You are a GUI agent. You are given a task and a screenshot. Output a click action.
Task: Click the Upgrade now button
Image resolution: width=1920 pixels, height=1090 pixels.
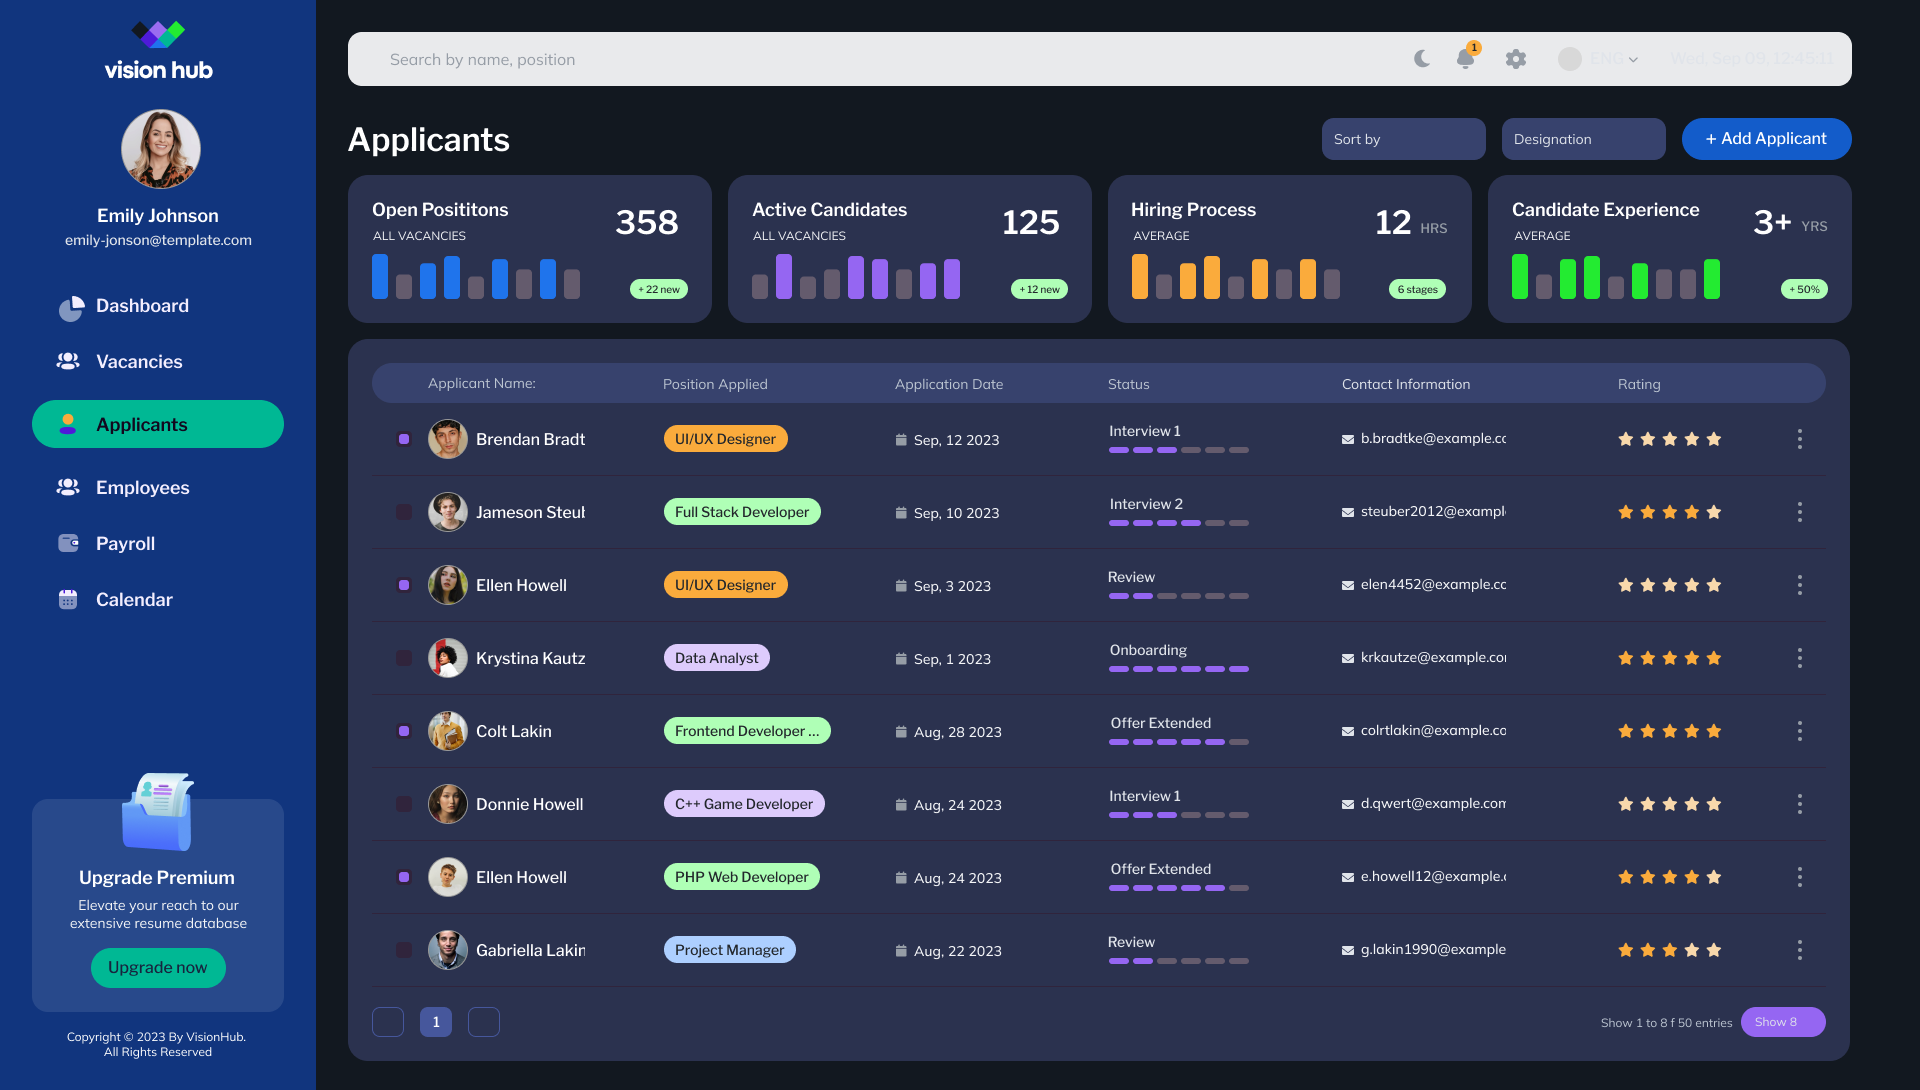point(158,968)
